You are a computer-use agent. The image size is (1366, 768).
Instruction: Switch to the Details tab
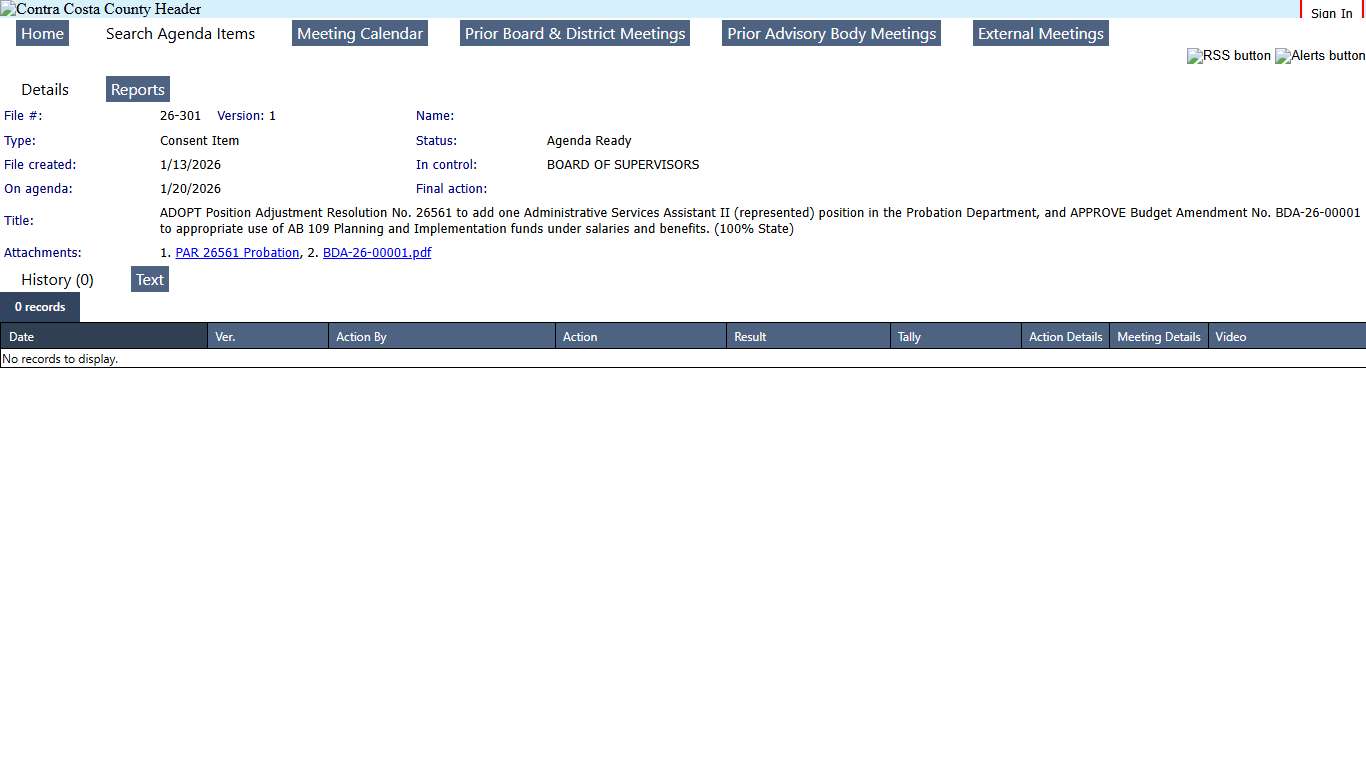click(45, 90)
